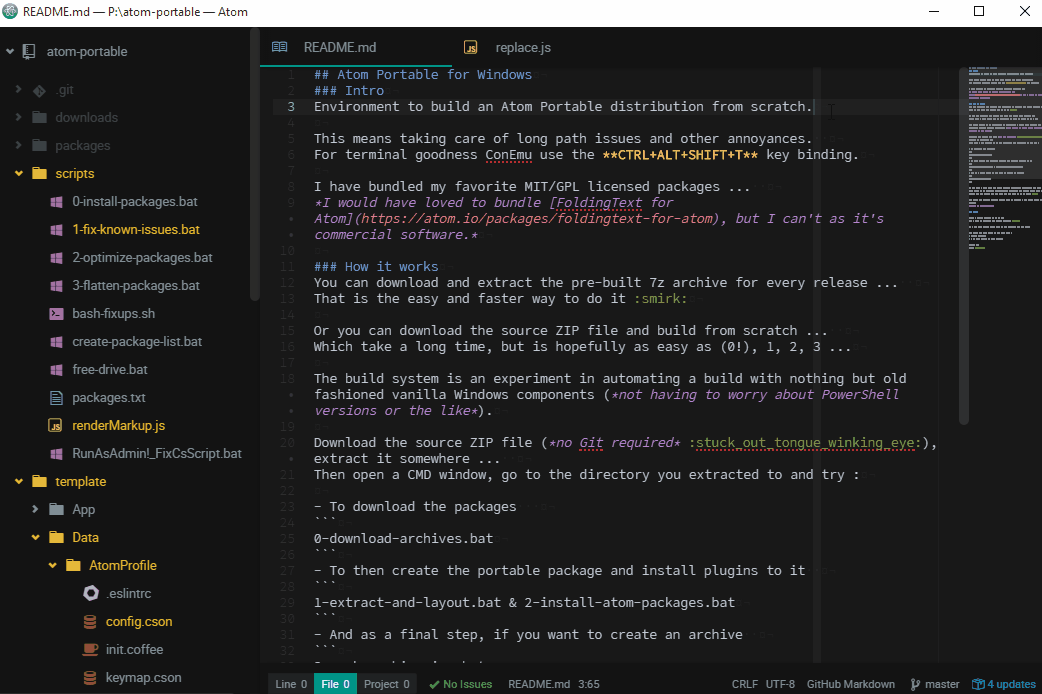Switch to the replace.js tab

coord(523,47)
